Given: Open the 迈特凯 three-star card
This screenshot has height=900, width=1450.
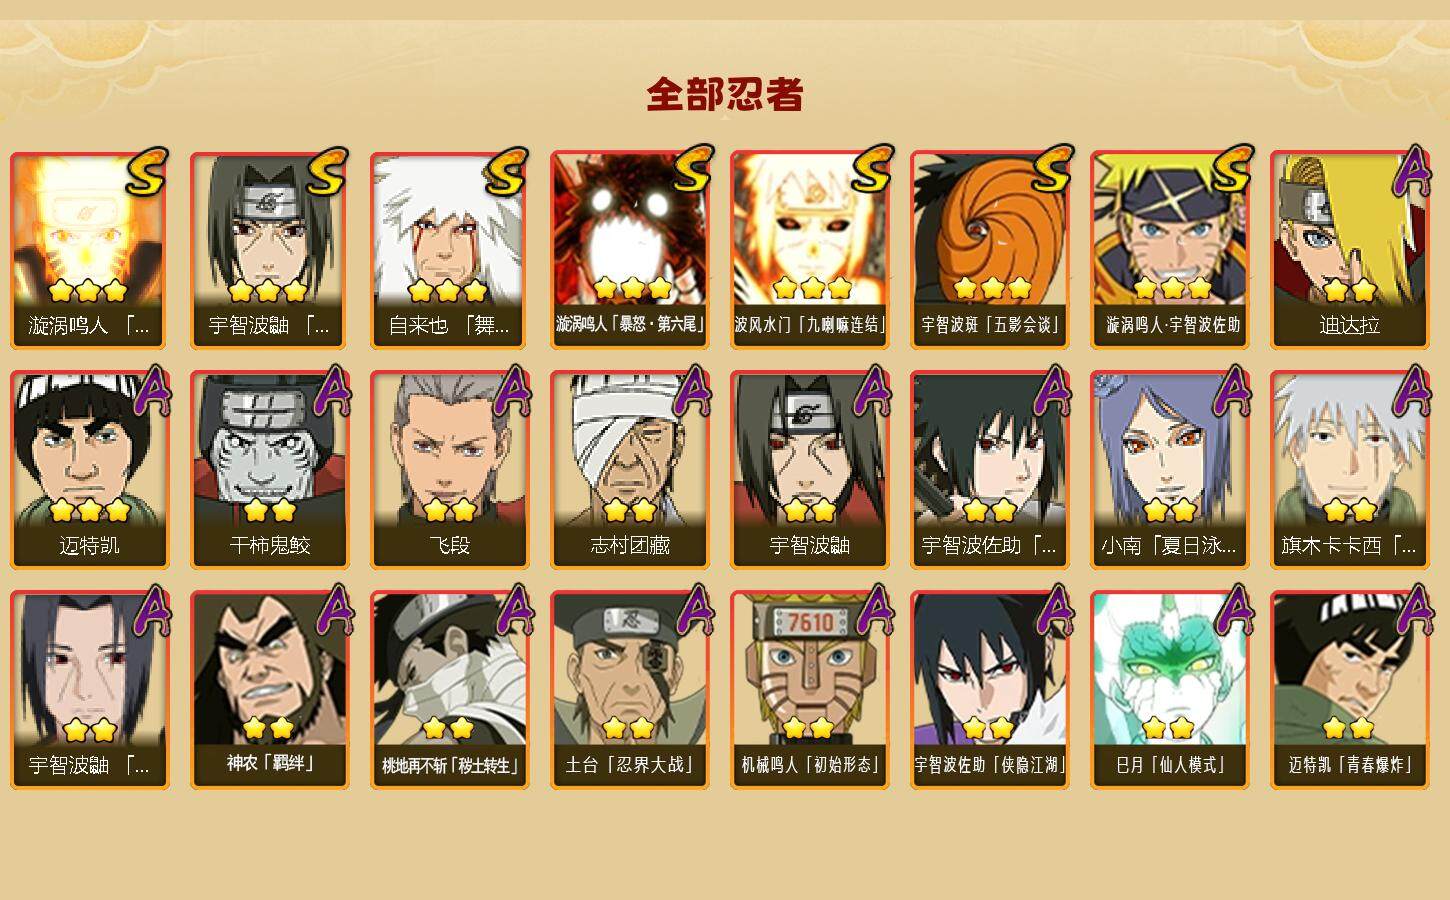Looking at the screenshot, I should [x=89, y=470].
